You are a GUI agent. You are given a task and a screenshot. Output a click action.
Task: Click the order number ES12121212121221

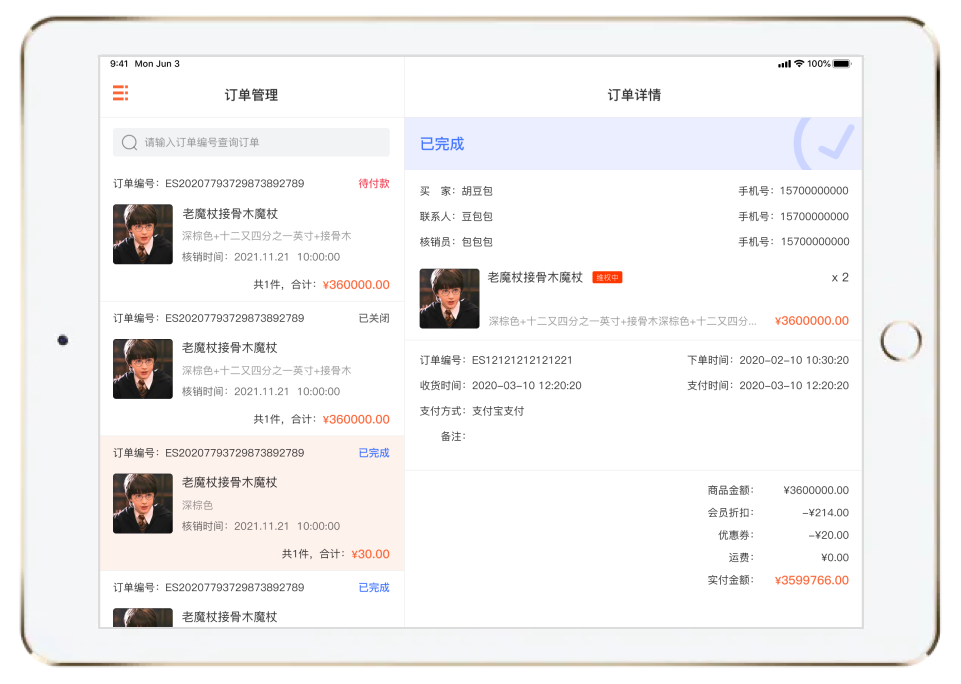pyautogui.click(x=522, y=360)
